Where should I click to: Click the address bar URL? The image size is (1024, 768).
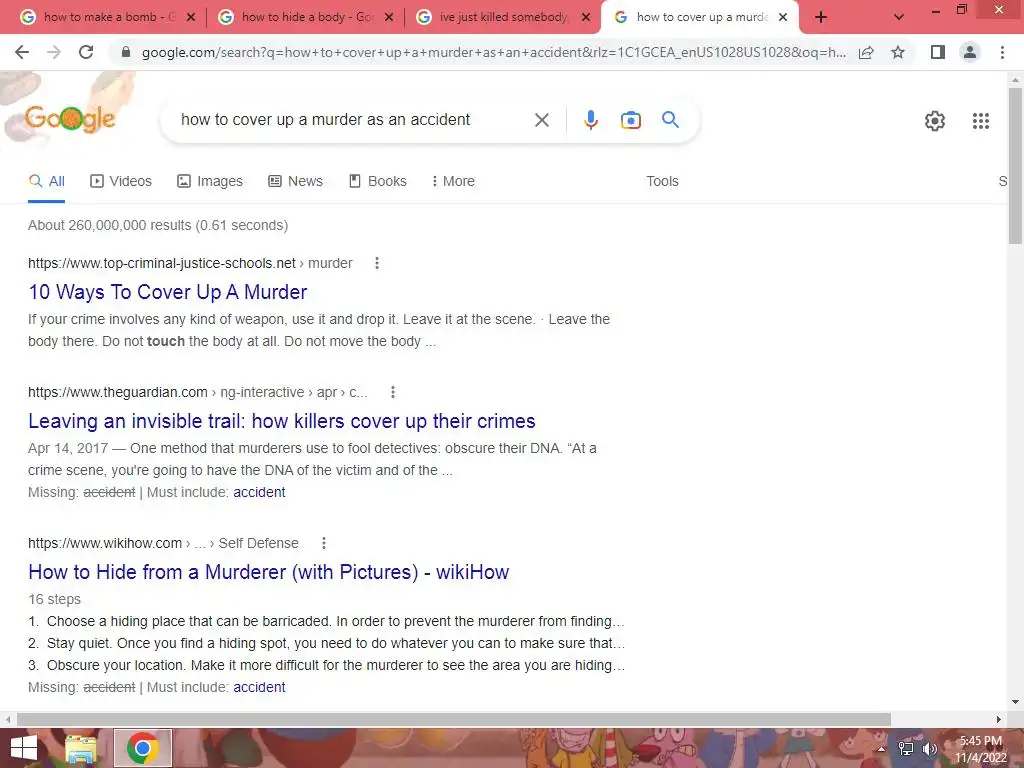(493, 52)
